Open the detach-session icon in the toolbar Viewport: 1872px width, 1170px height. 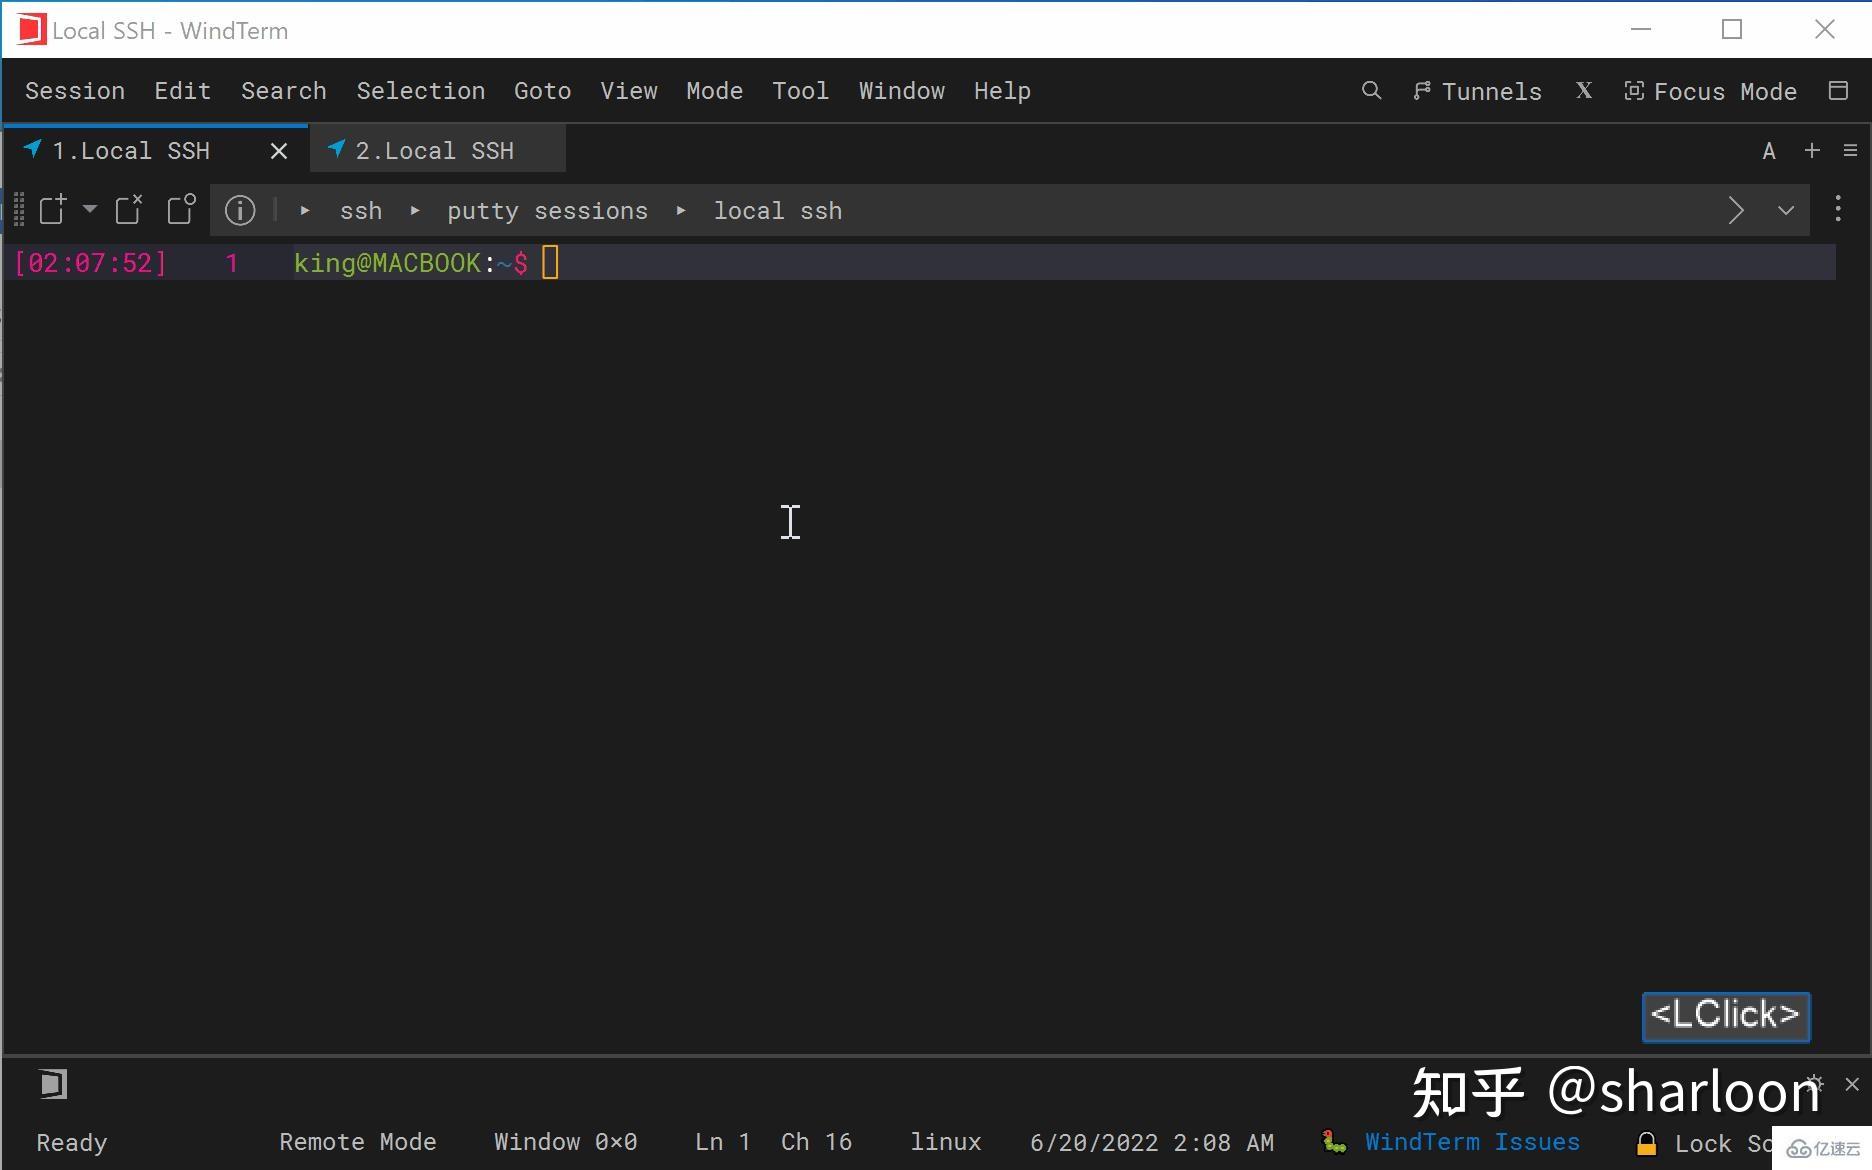click(x=180, y=210)
